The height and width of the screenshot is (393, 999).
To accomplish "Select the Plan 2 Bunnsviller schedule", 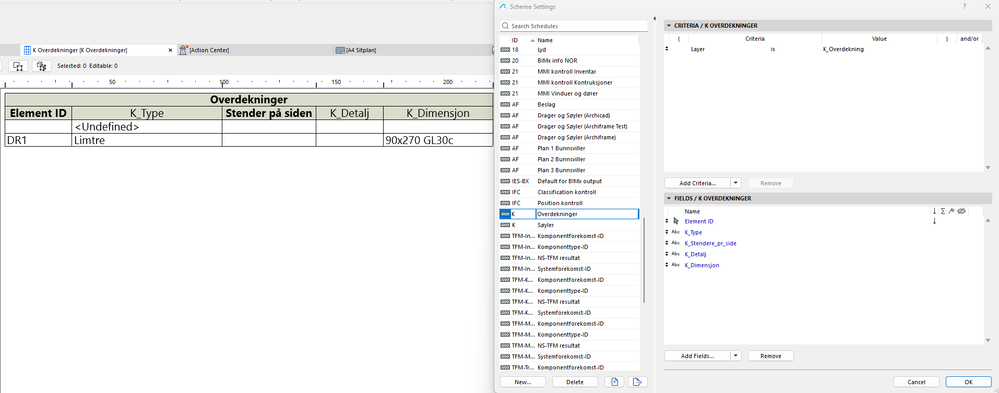I will coord(569,159).
